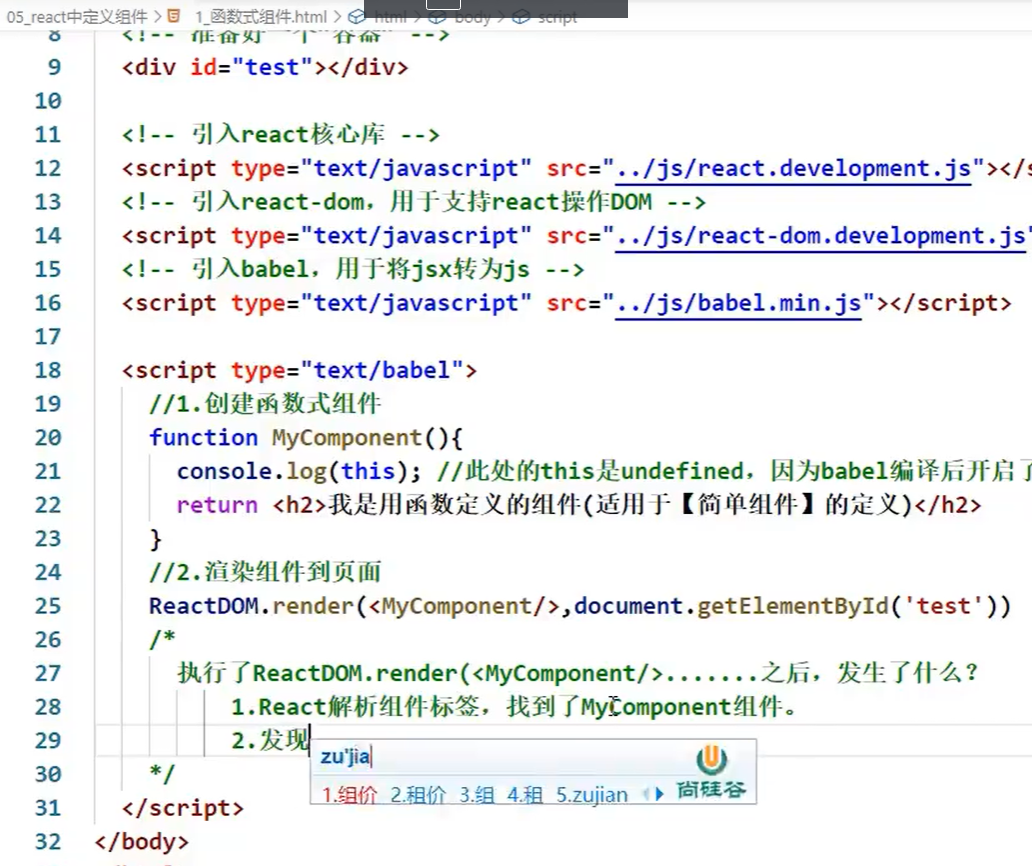Click the body element icon in breadcrumb
This screenshot has width=1032, height=866.
click(x=438, y=16)
